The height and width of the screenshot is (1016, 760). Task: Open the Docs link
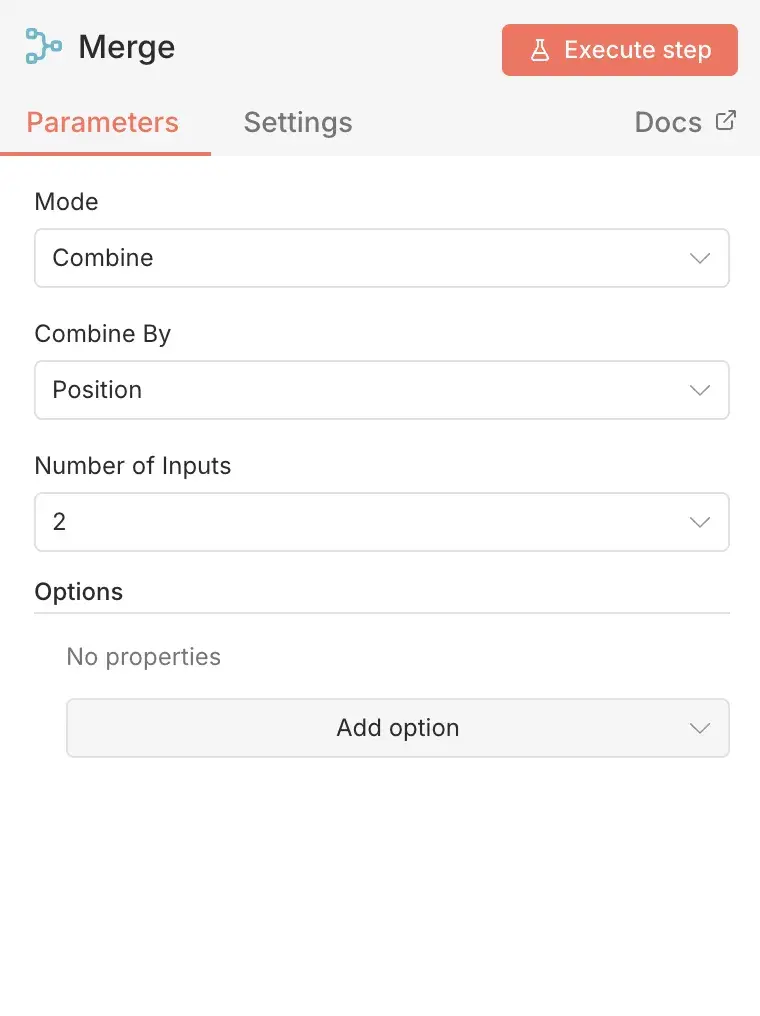668,122
